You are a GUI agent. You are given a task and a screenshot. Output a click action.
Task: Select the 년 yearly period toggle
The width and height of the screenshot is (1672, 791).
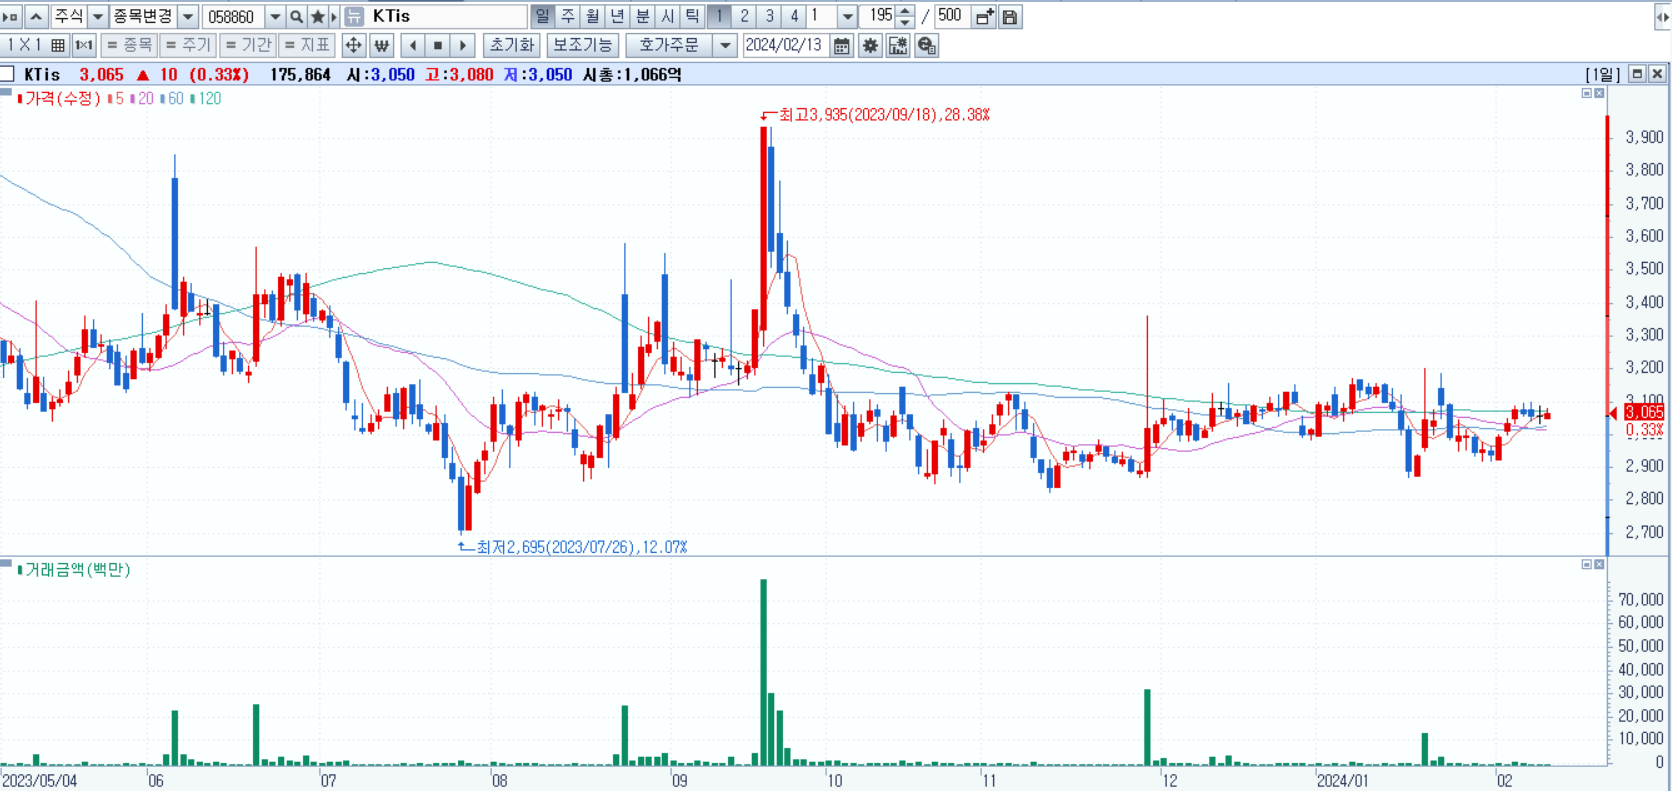click(618, 17)
